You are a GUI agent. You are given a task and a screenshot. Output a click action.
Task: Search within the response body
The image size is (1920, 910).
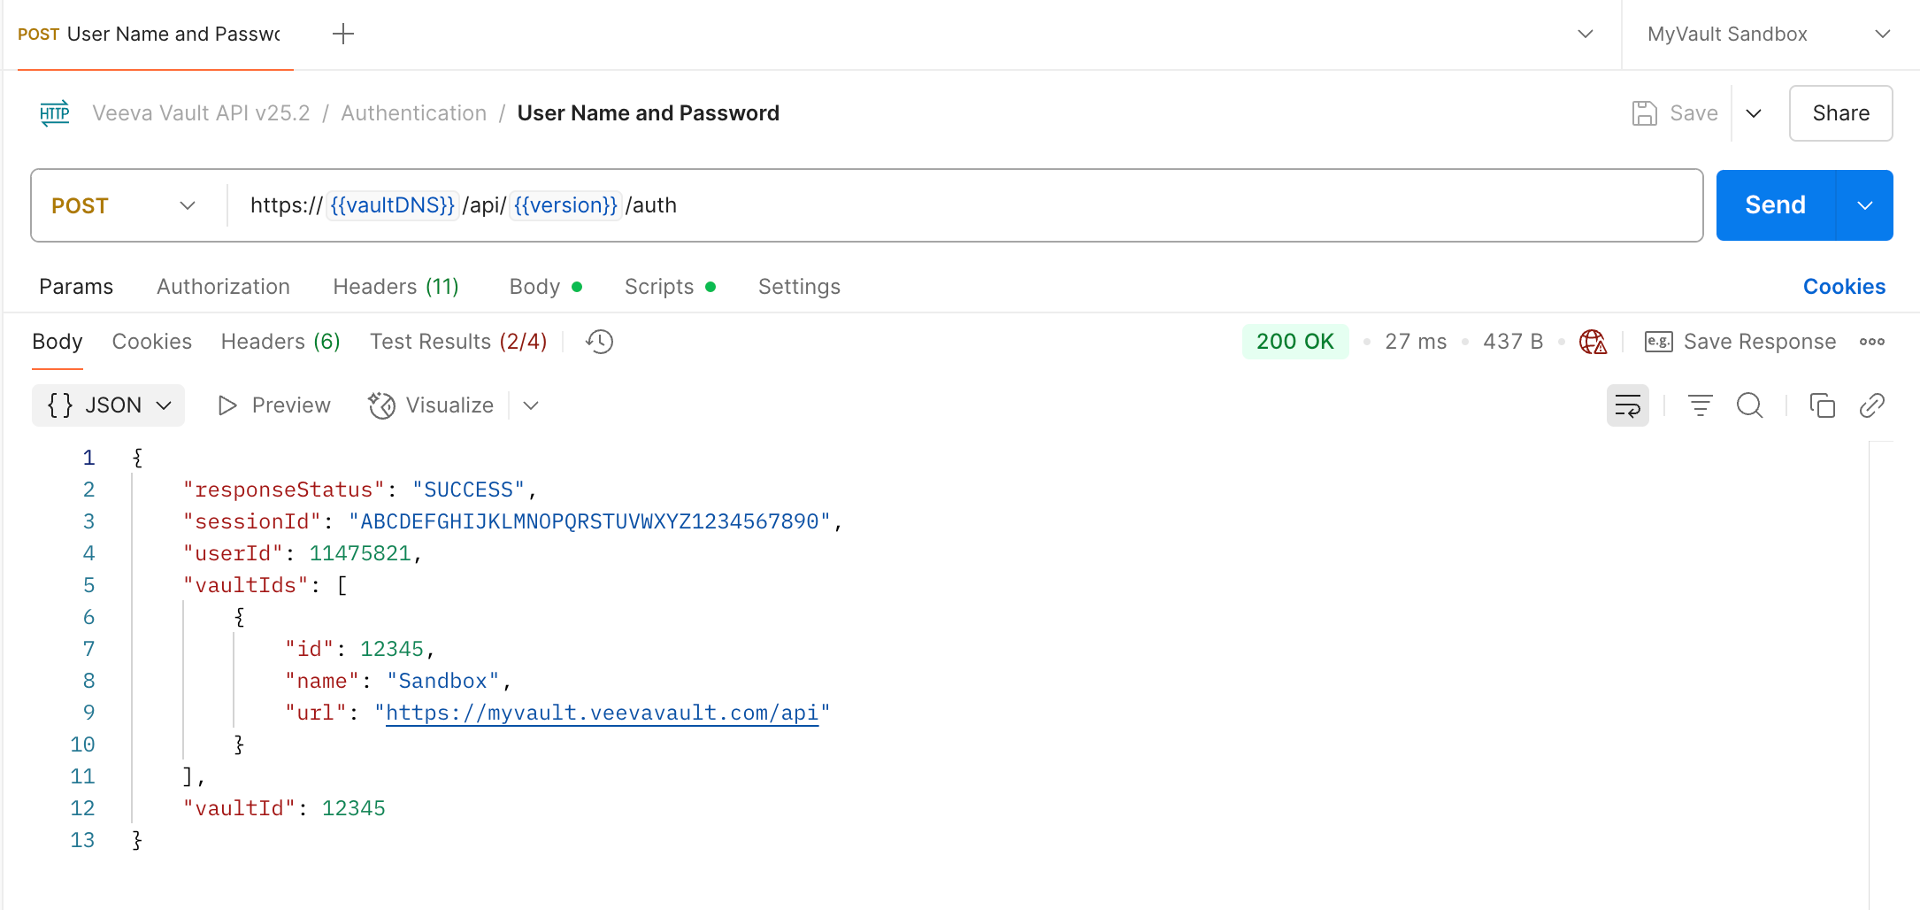[x=1749, y=406]
